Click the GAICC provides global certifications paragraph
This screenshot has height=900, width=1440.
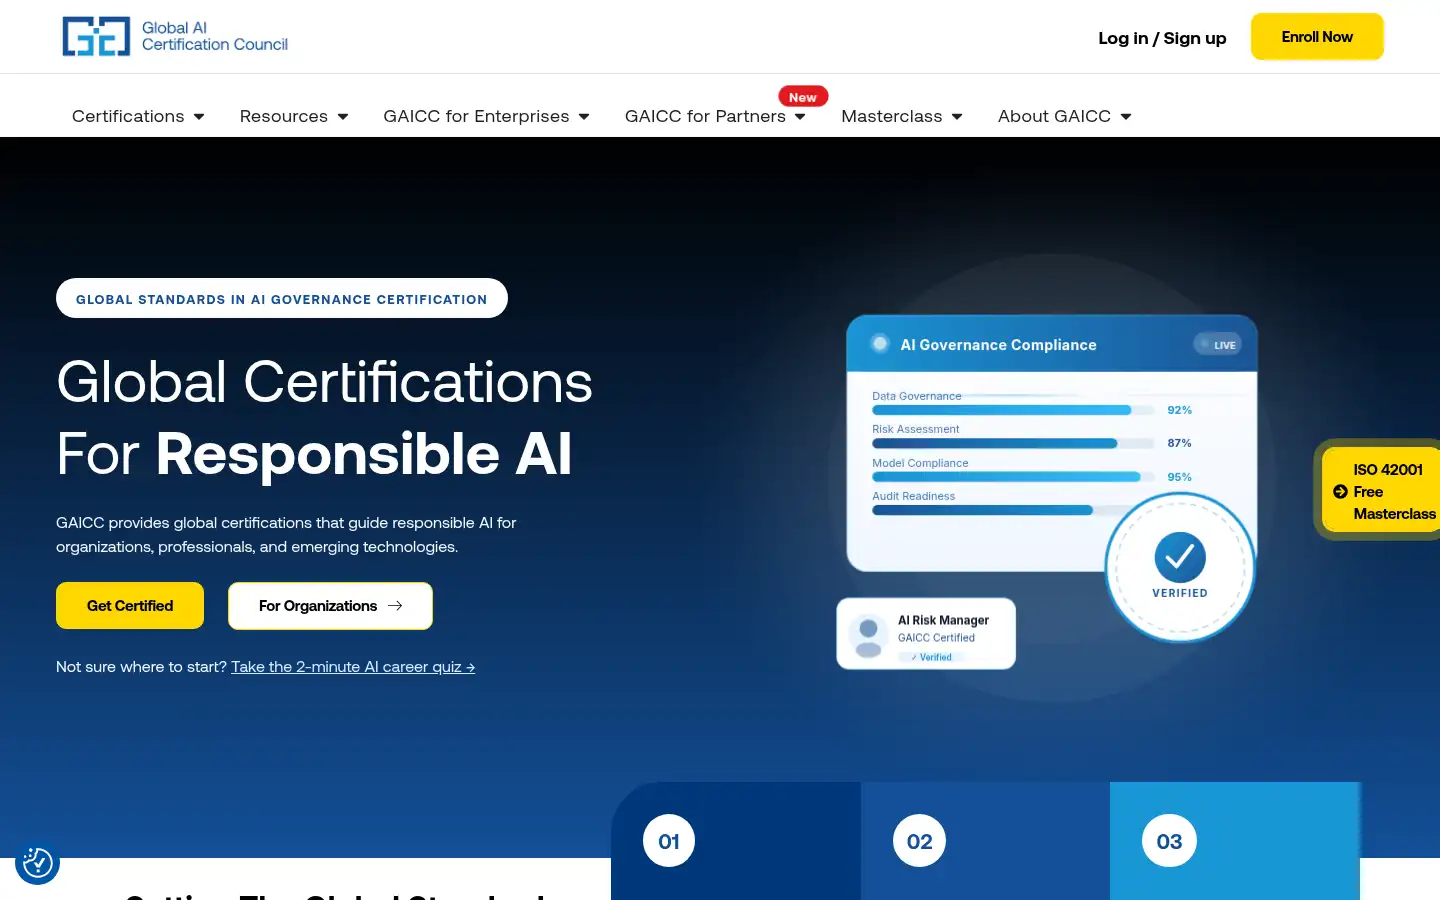coord(287,535)
